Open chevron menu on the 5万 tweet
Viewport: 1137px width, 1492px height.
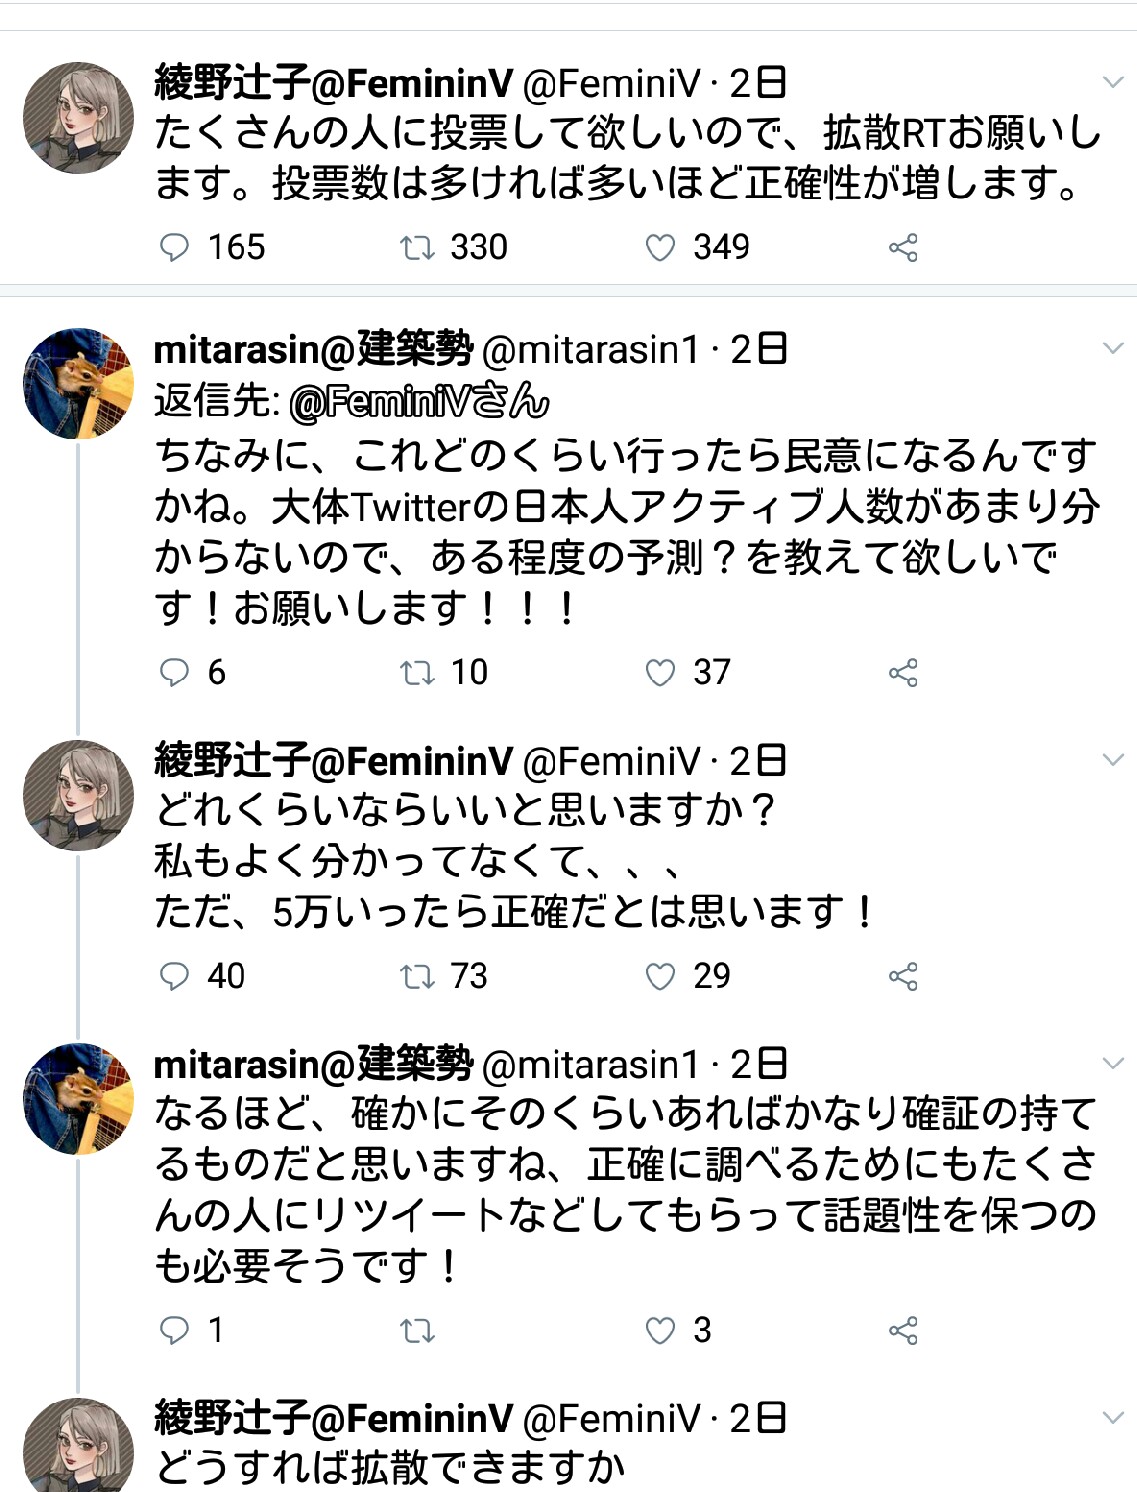pyautogui.click(x=1113, y=760)
